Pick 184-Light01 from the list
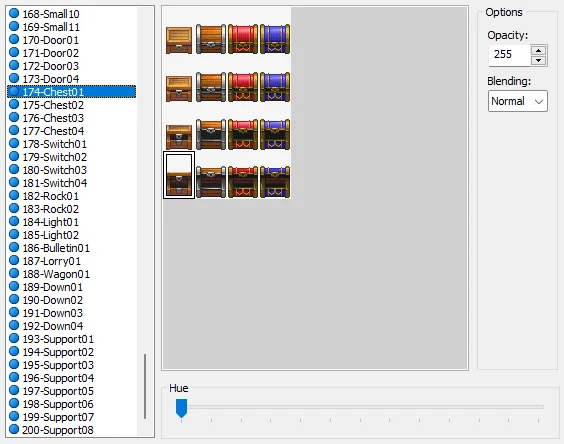The width and height of the screenshot is (564, 444). click(72, 222)
